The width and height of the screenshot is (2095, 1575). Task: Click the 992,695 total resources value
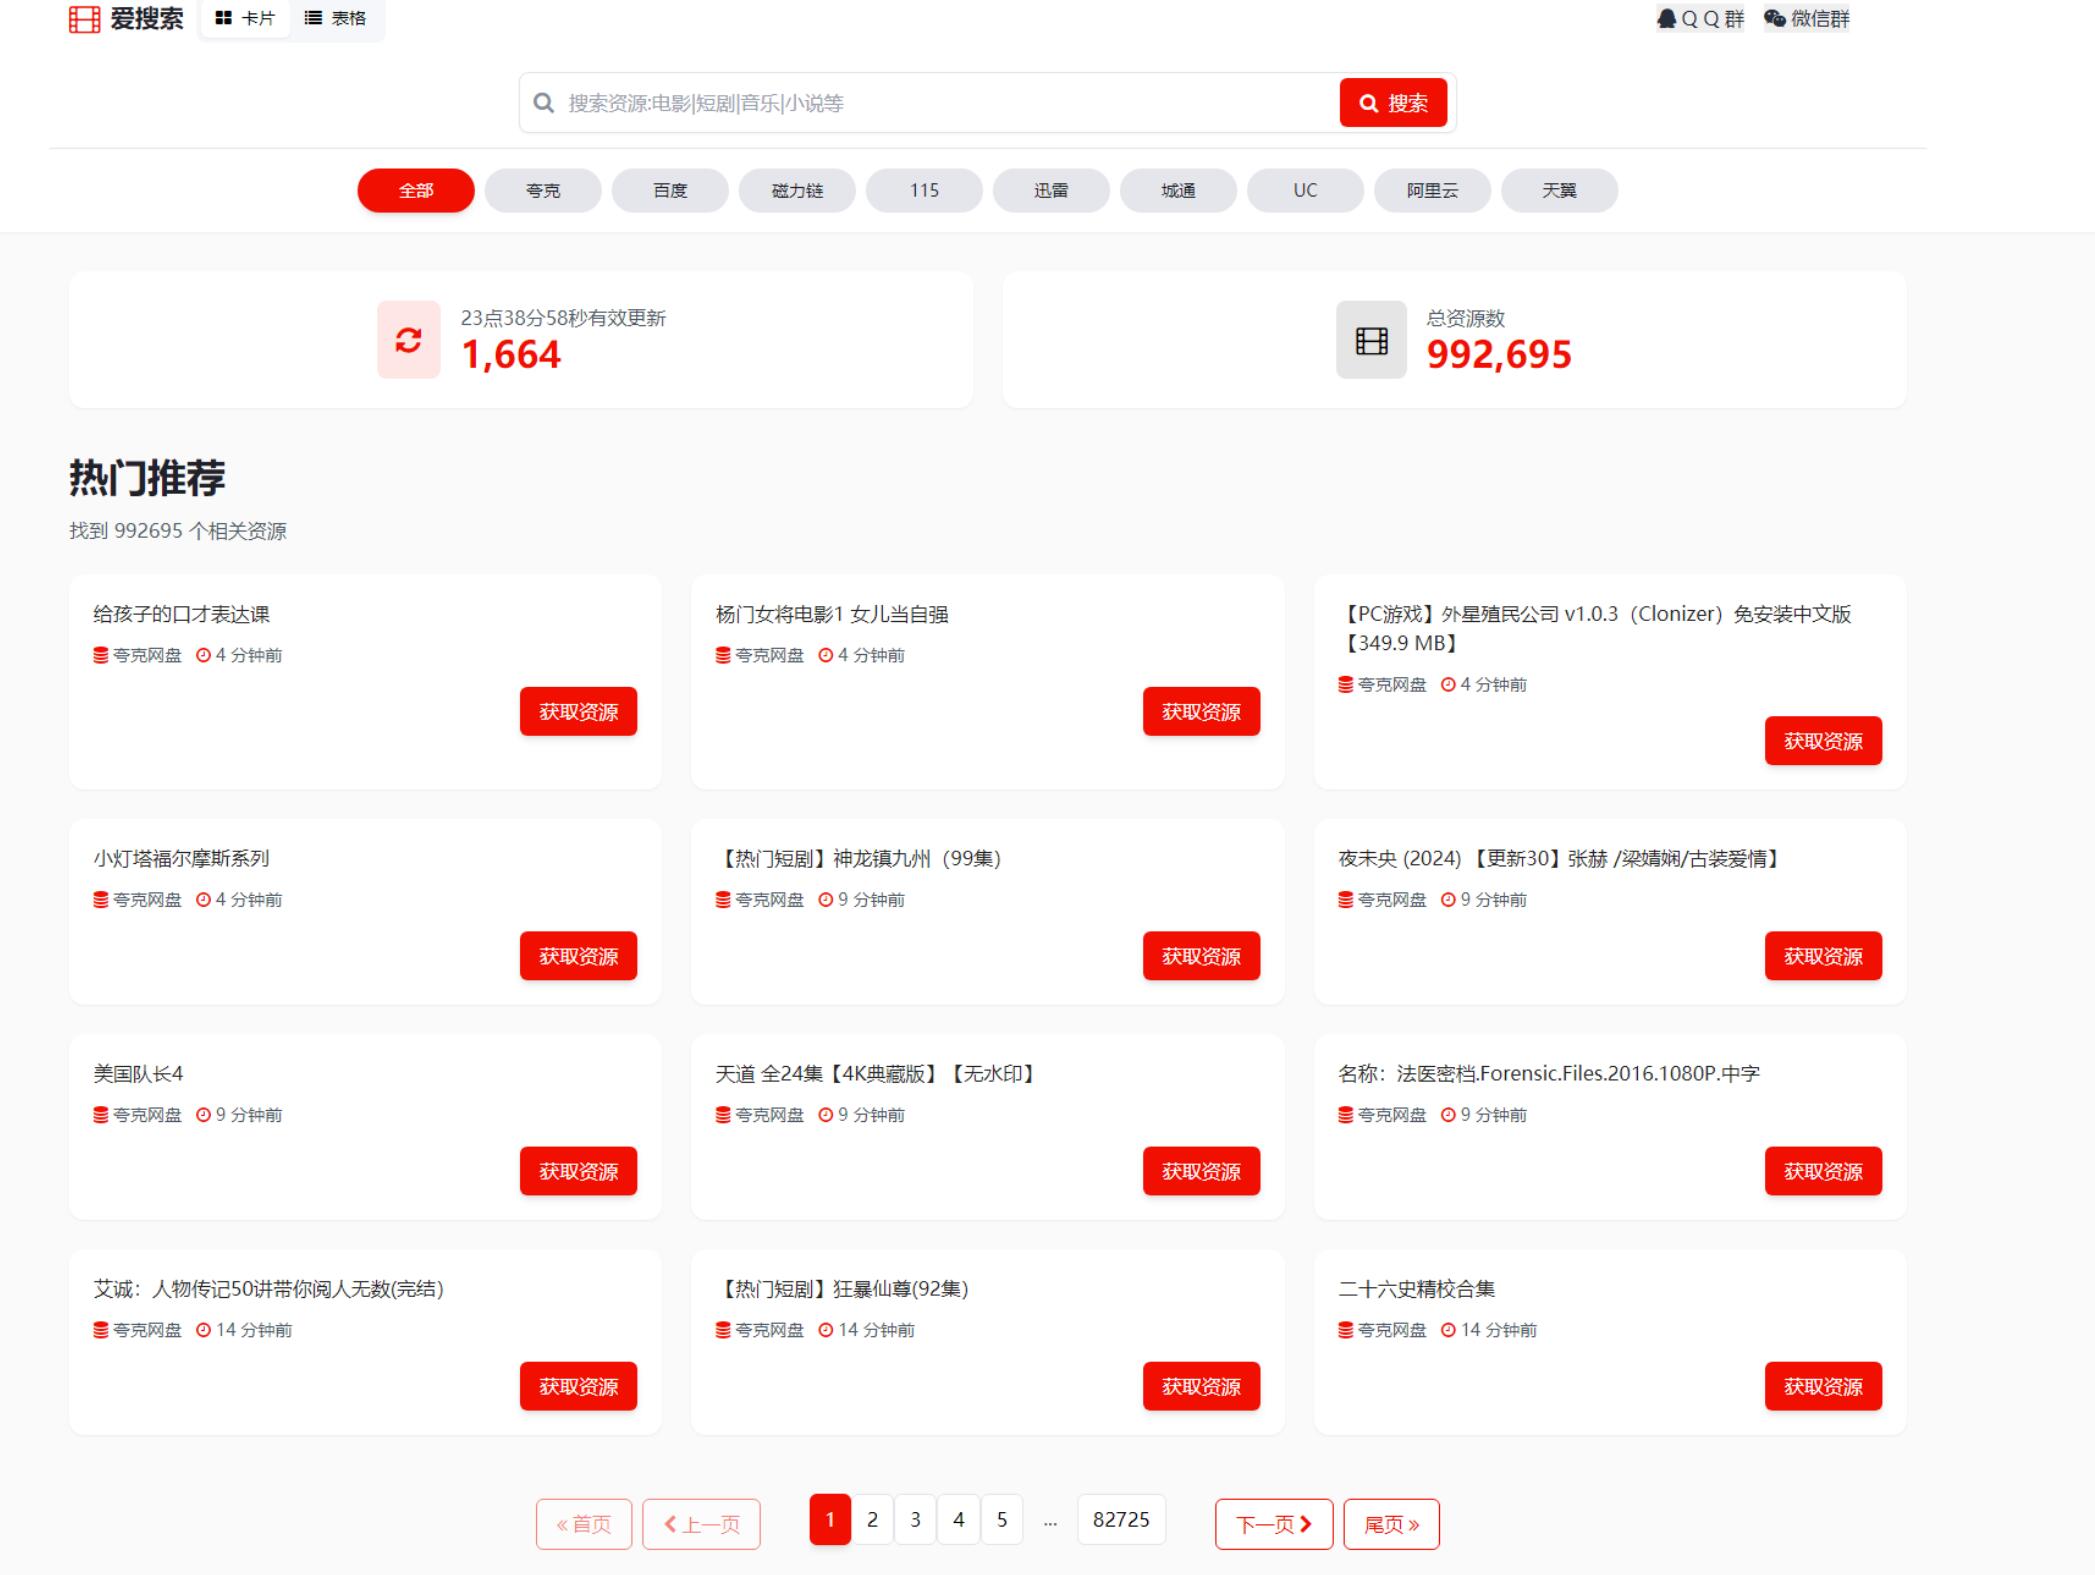coord(1499,355)
